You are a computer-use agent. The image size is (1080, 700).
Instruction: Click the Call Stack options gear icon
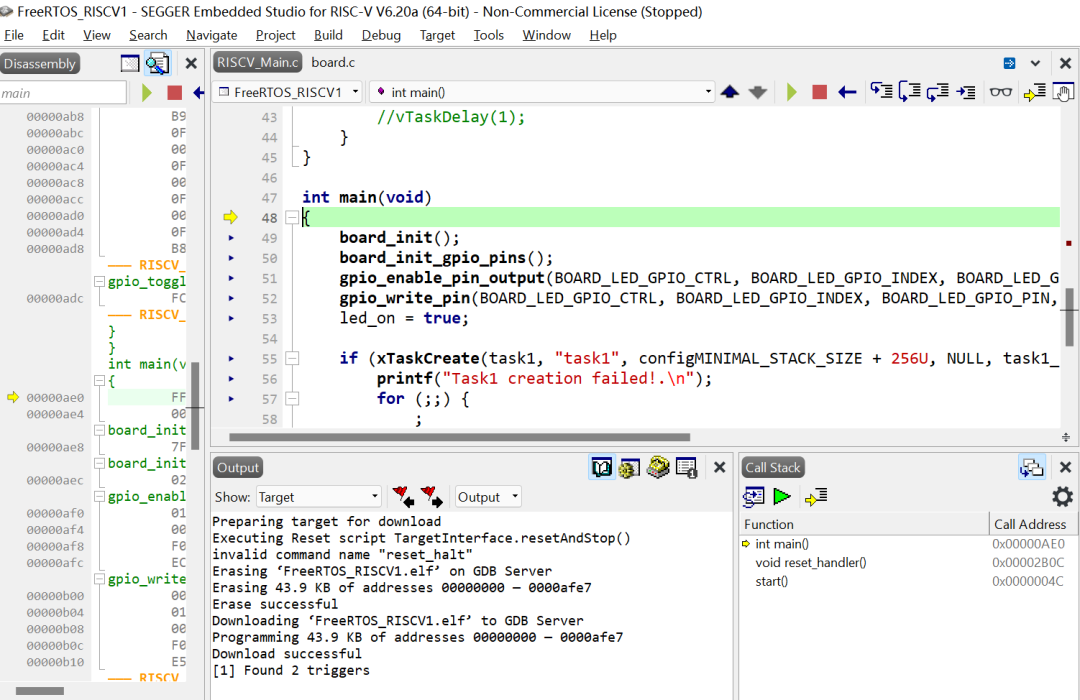1062,497
